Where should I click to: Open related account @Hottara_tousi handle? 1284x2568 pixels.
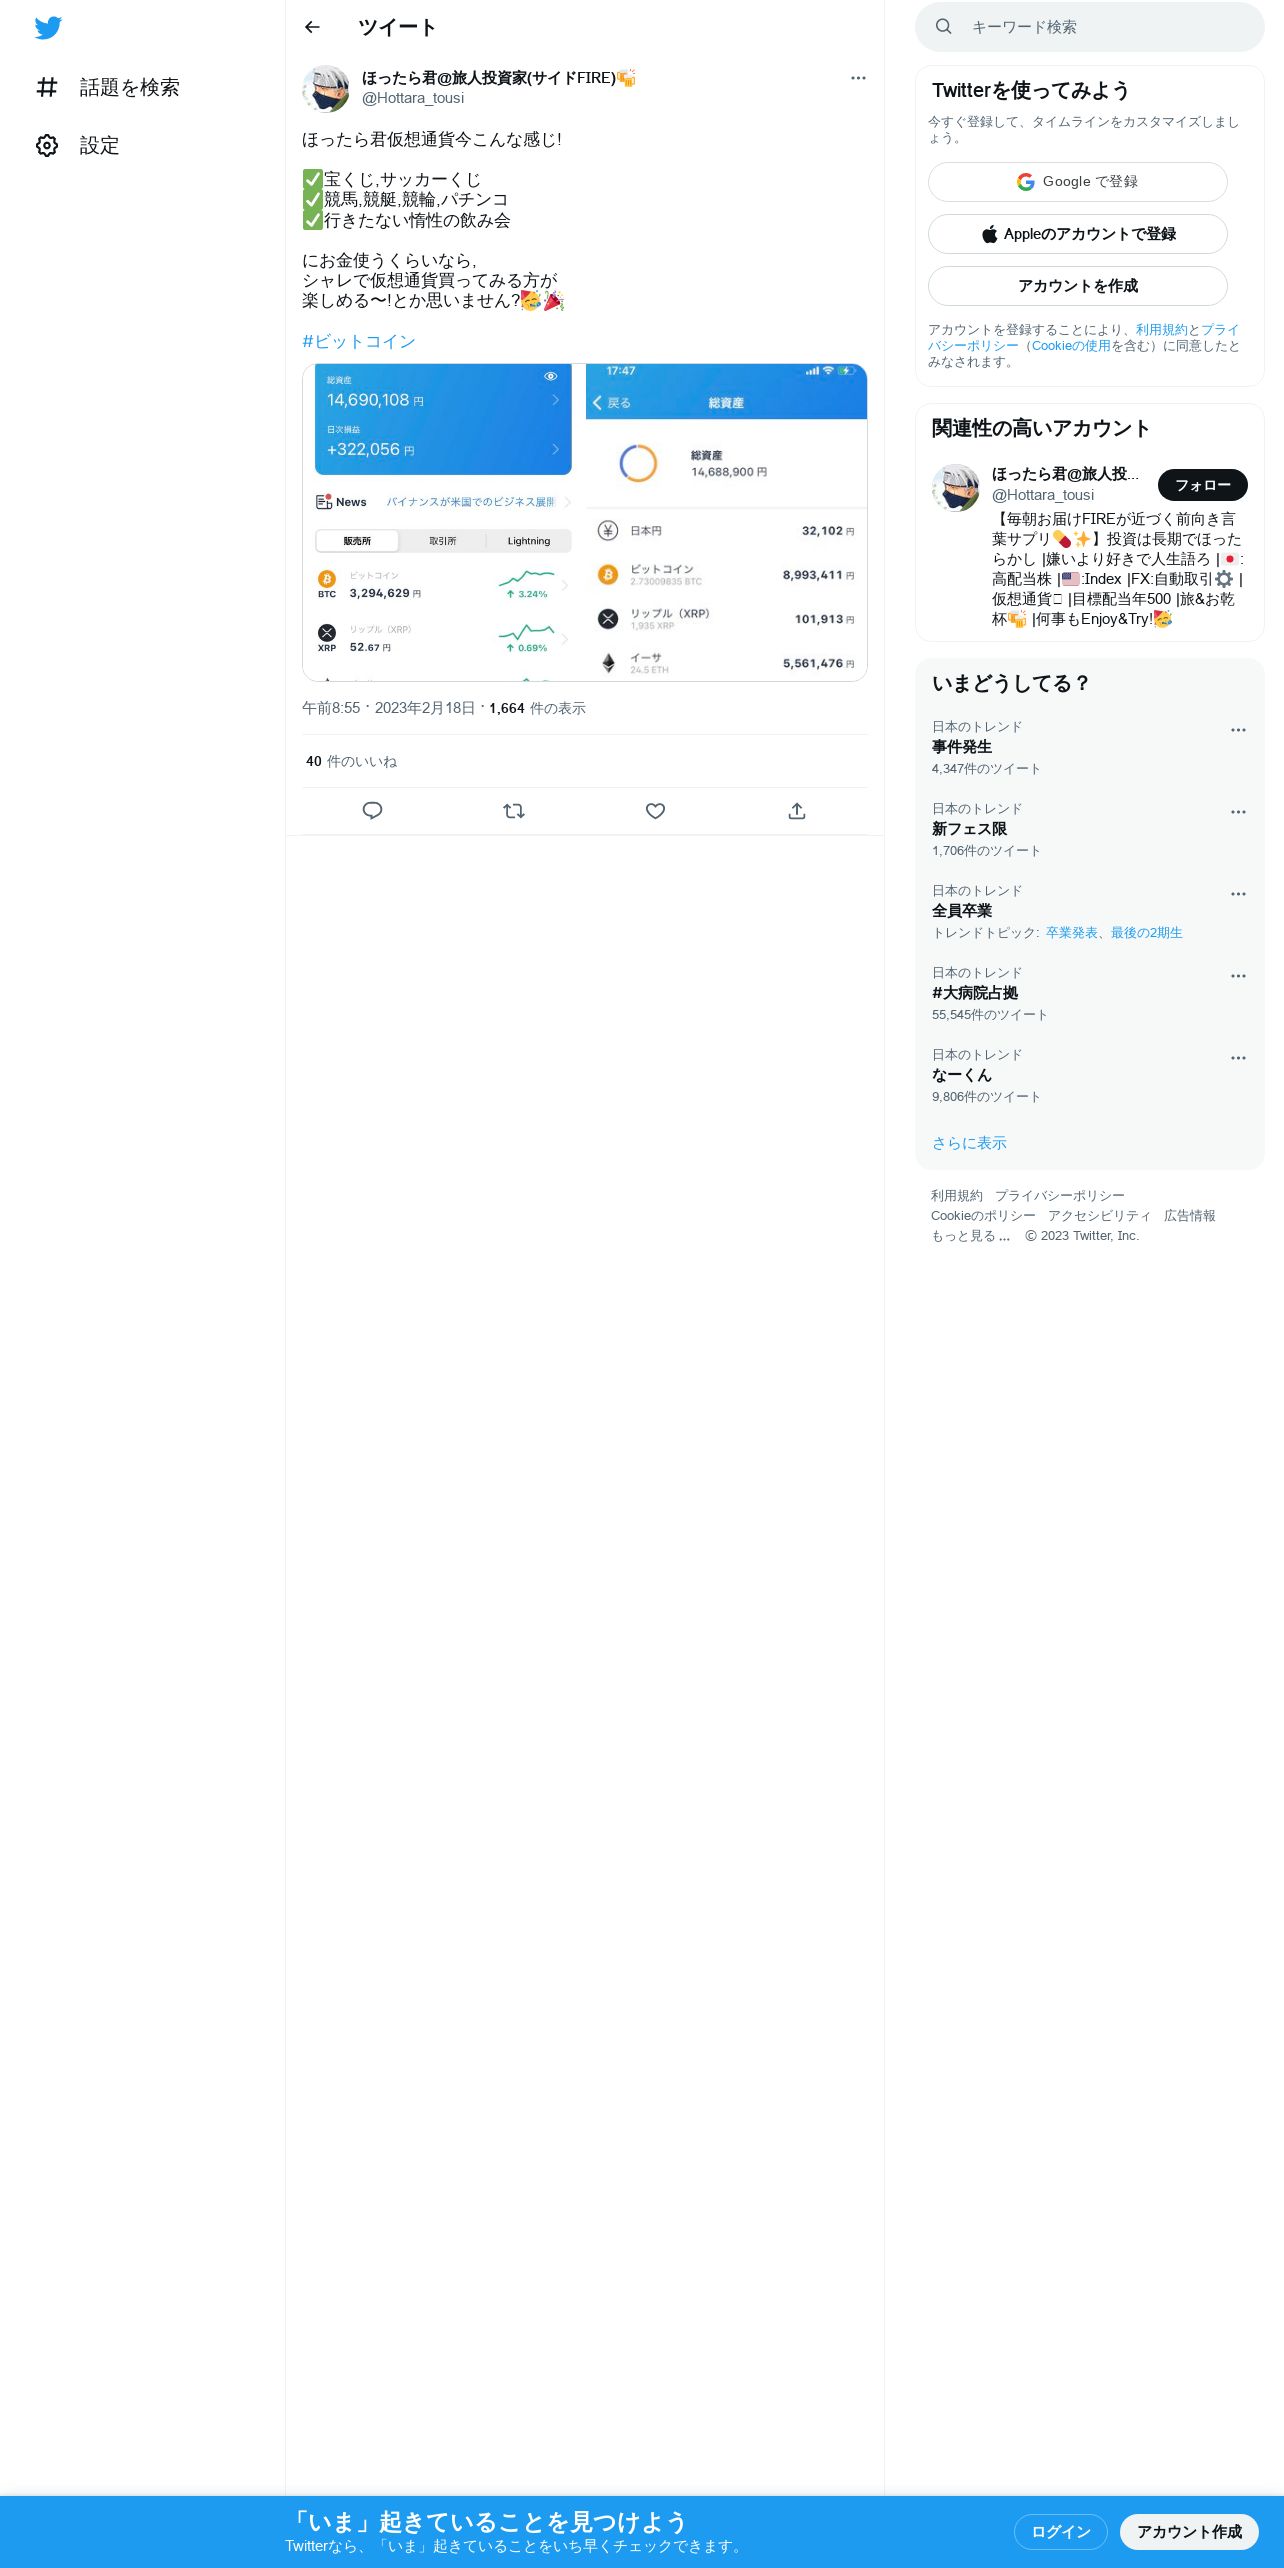(1043, 495)
